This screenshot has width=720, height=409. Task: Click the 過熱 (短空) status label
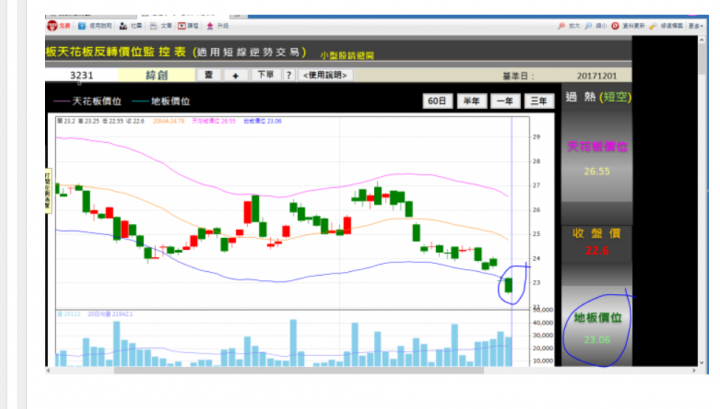(x=598, y=97)
